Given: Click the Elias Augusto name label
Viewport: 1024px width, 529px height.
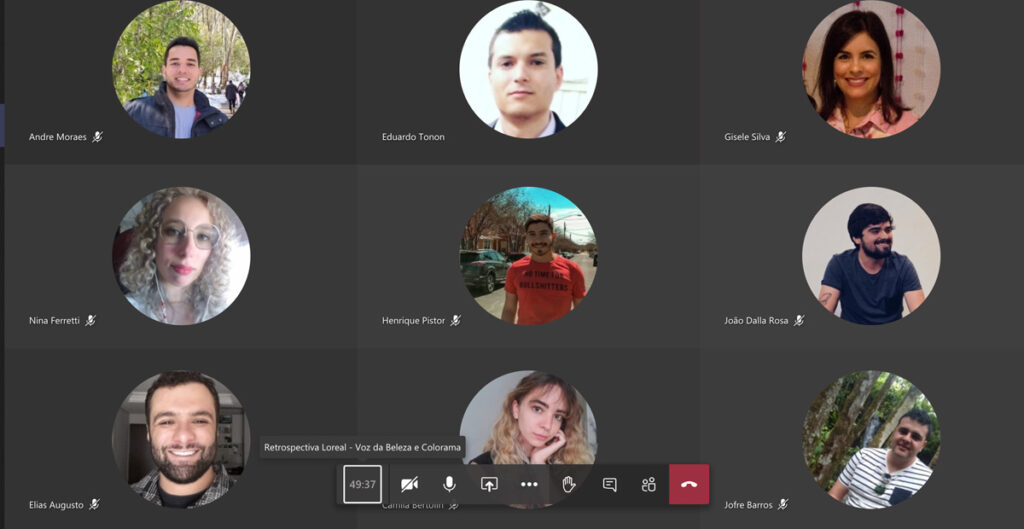Looking at the screenshot, I should [x=56, y=505].
